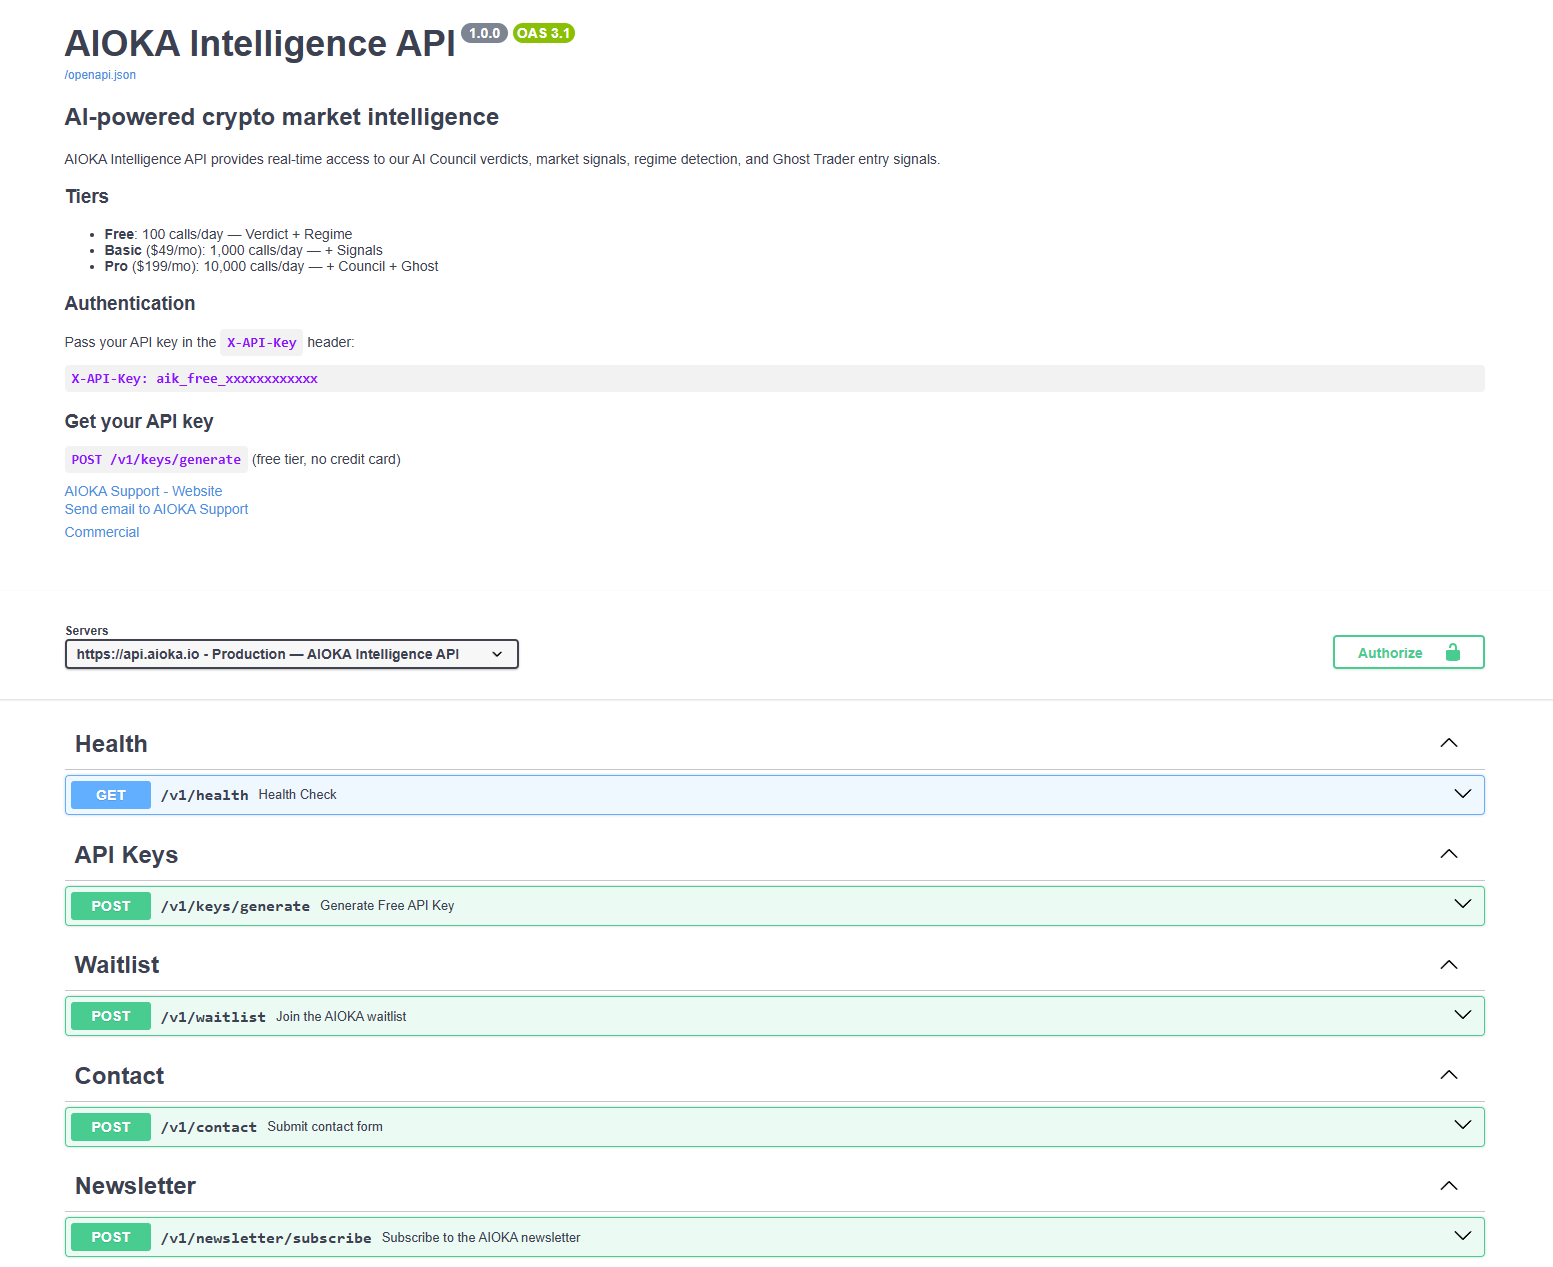This screenshot has height=1267, width=1553.
Task: Expand the /v1/waitlist endpoint arrow
Action: tap(1463, 1015)
